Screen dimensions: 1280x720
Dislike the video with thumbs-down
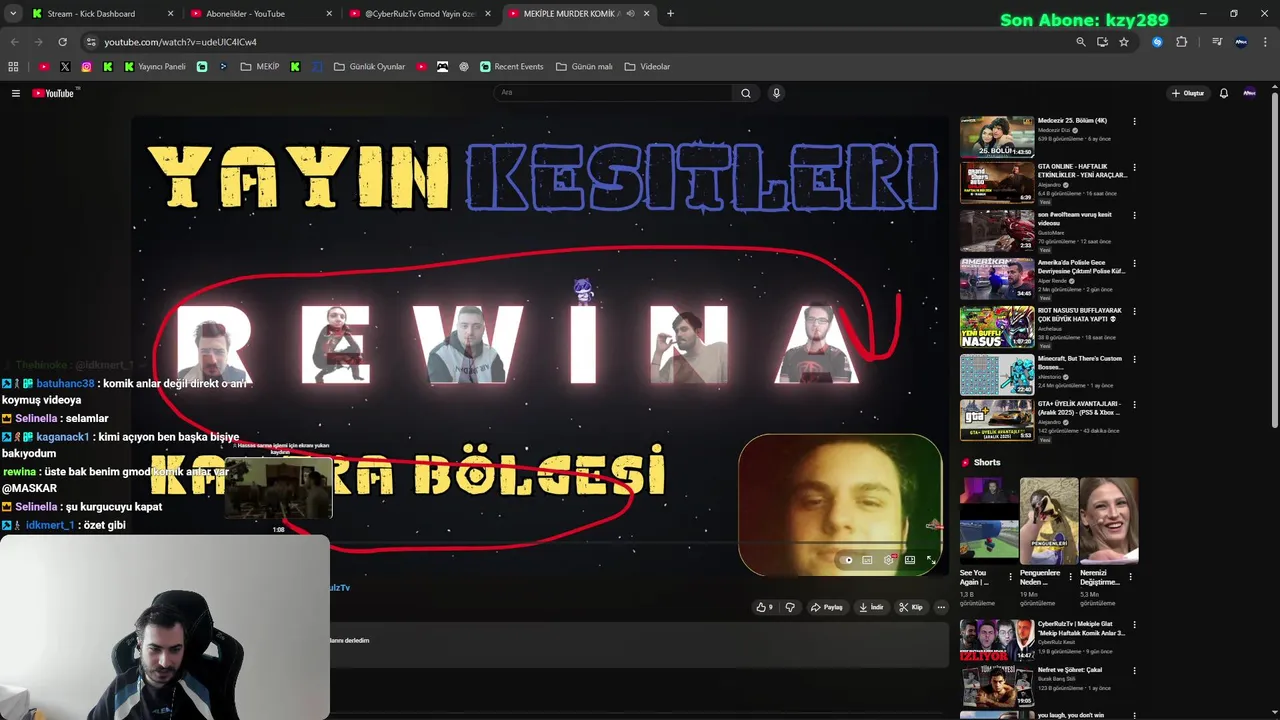tap(790, 607)
